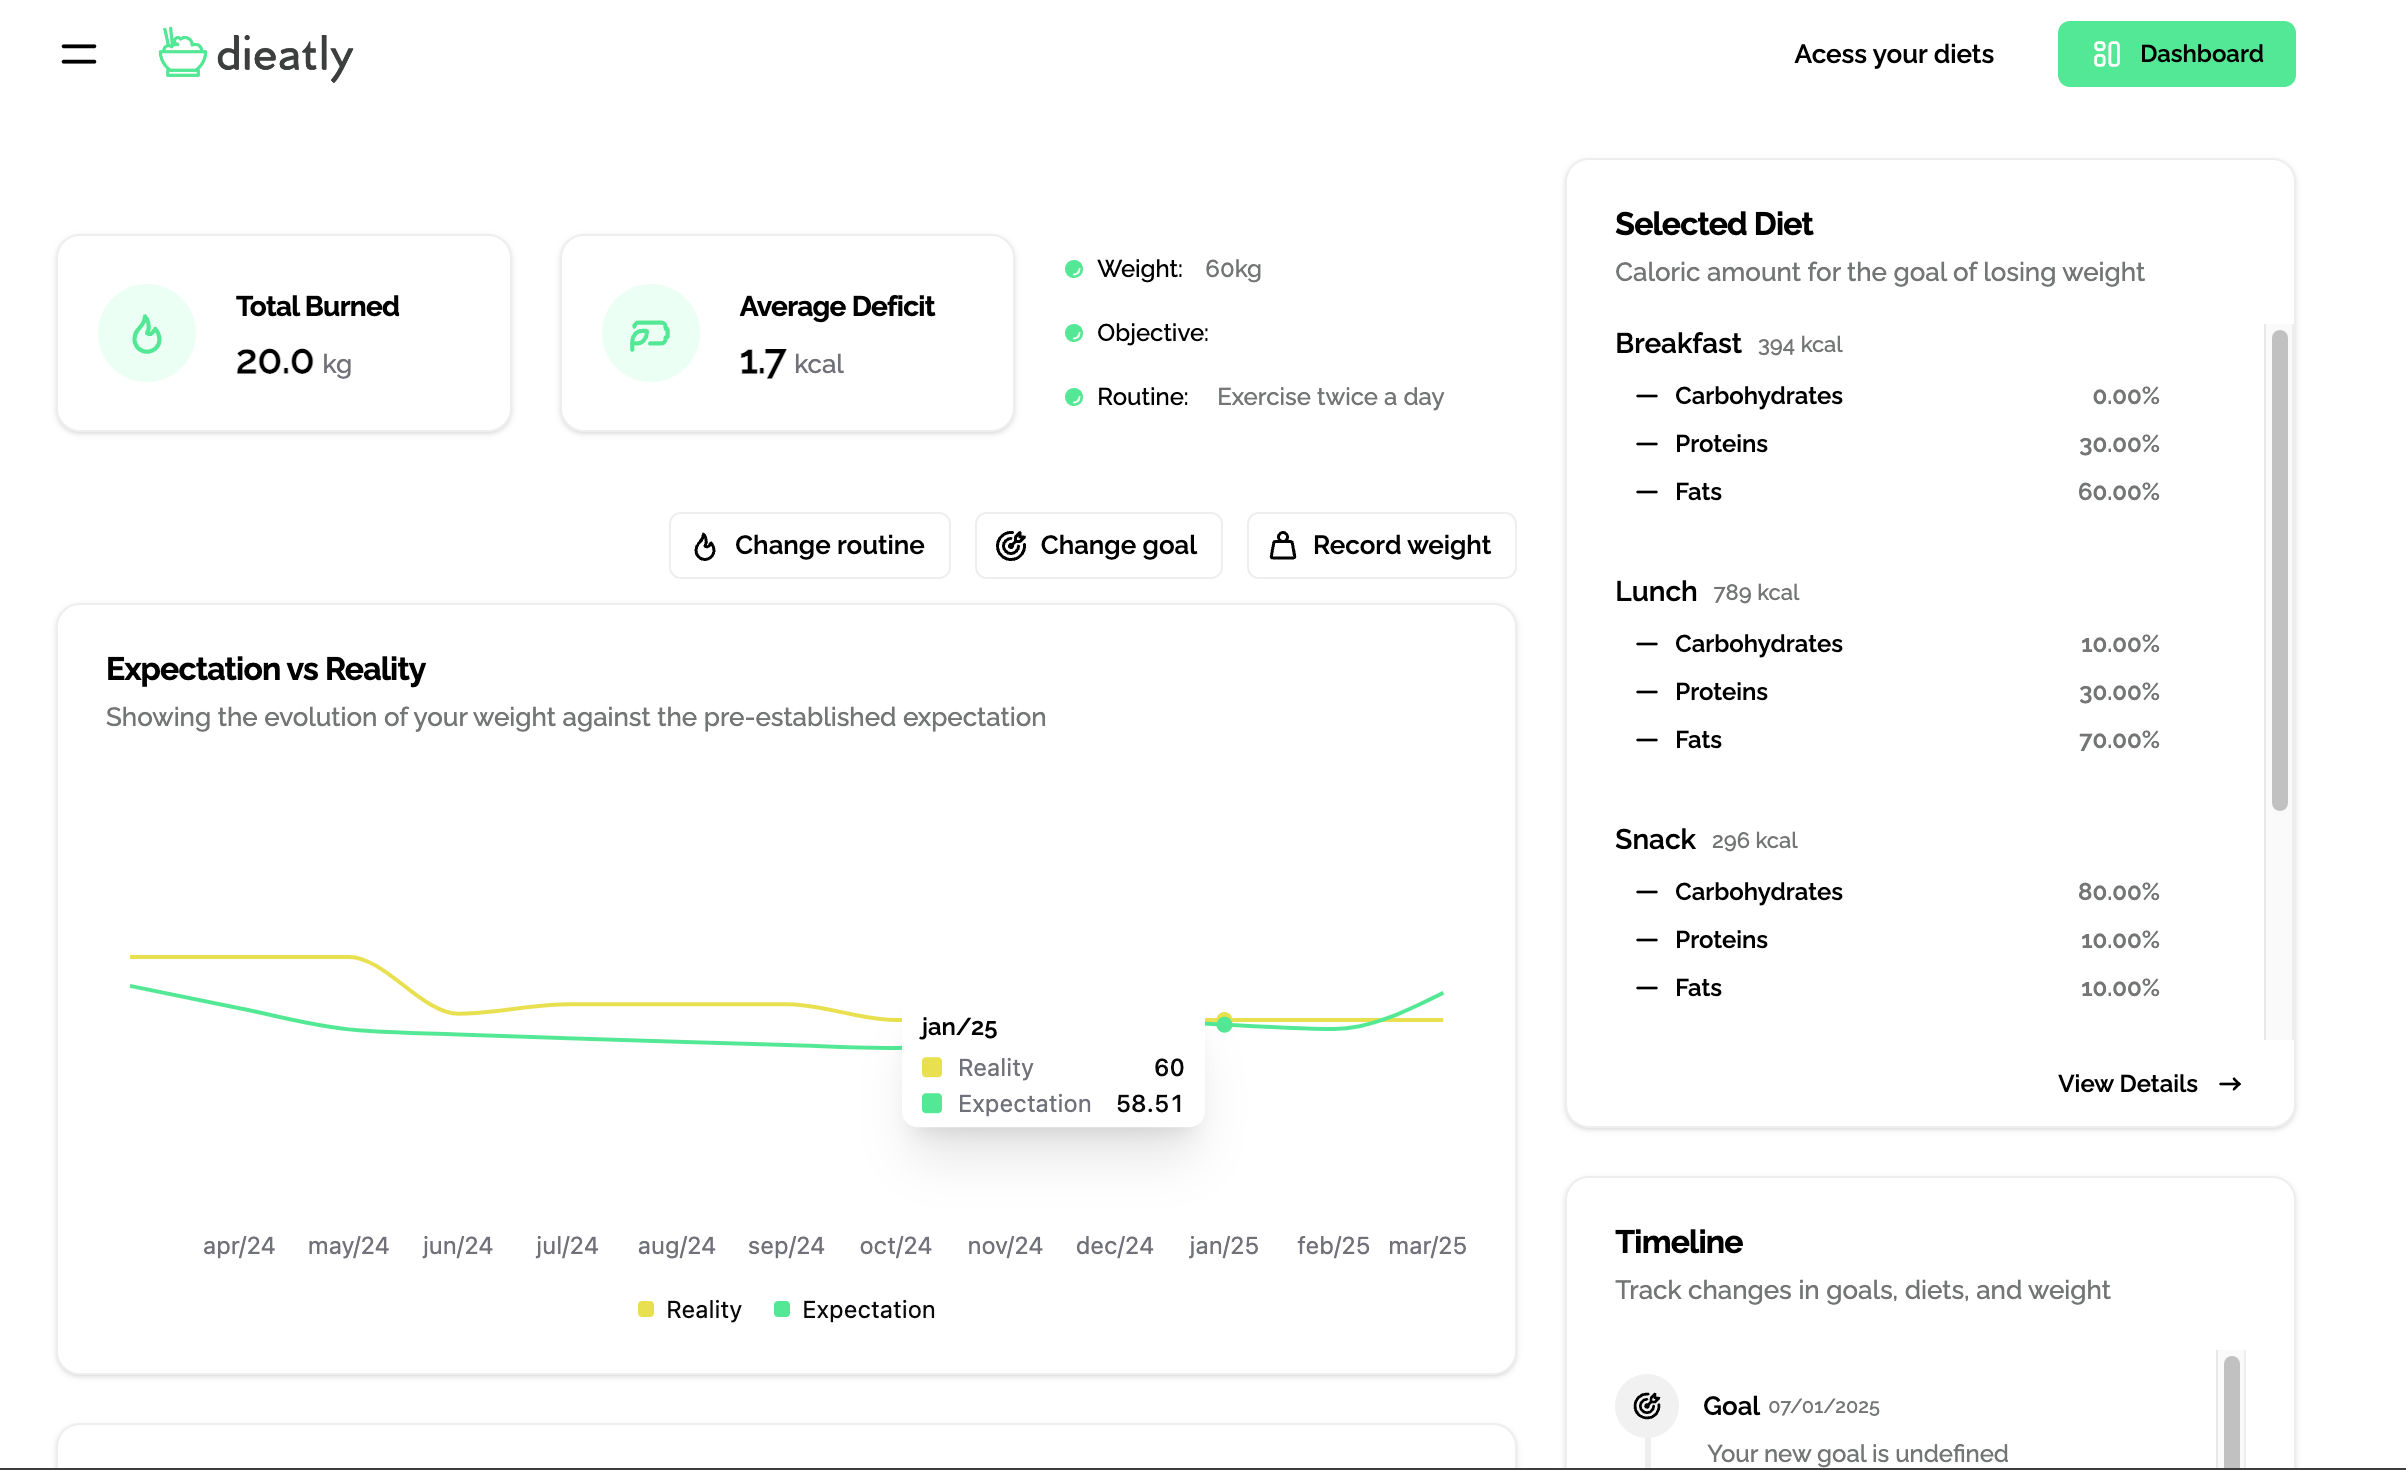
Task: Click the Timeline panel scrollbar
Action: (x=2231, y=1412)
